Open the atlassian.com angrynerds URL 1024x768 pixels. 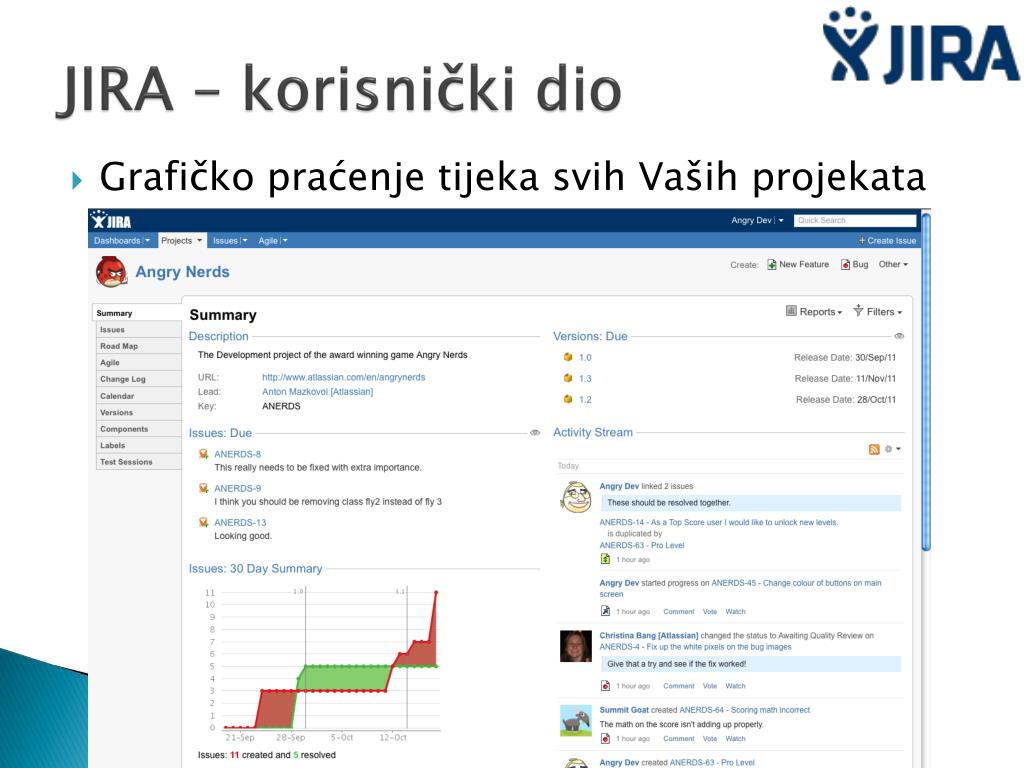click(x=344, y=377)
